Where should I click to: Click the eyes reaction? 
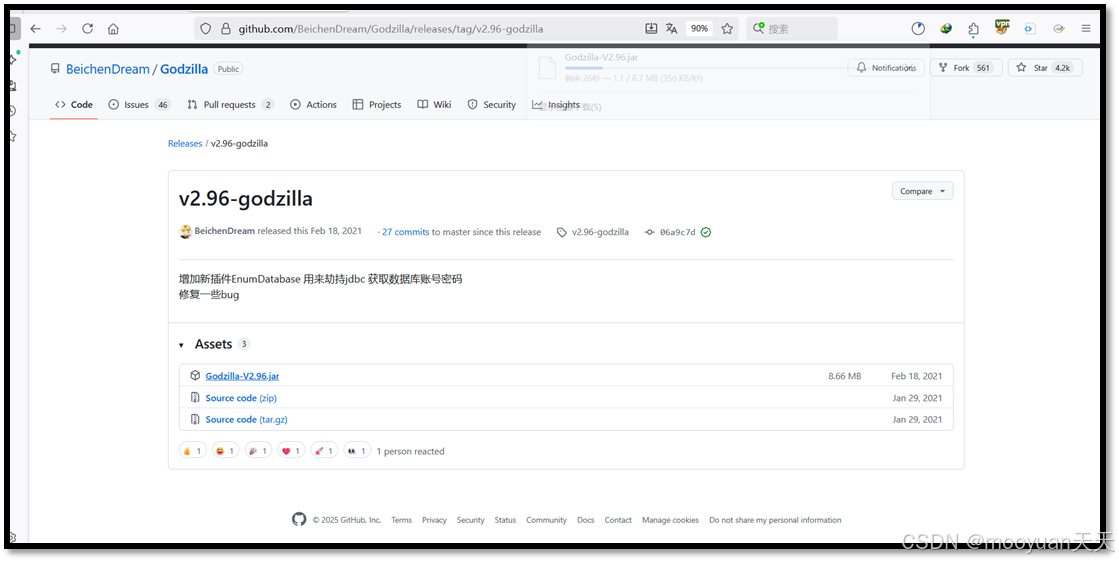357,451
